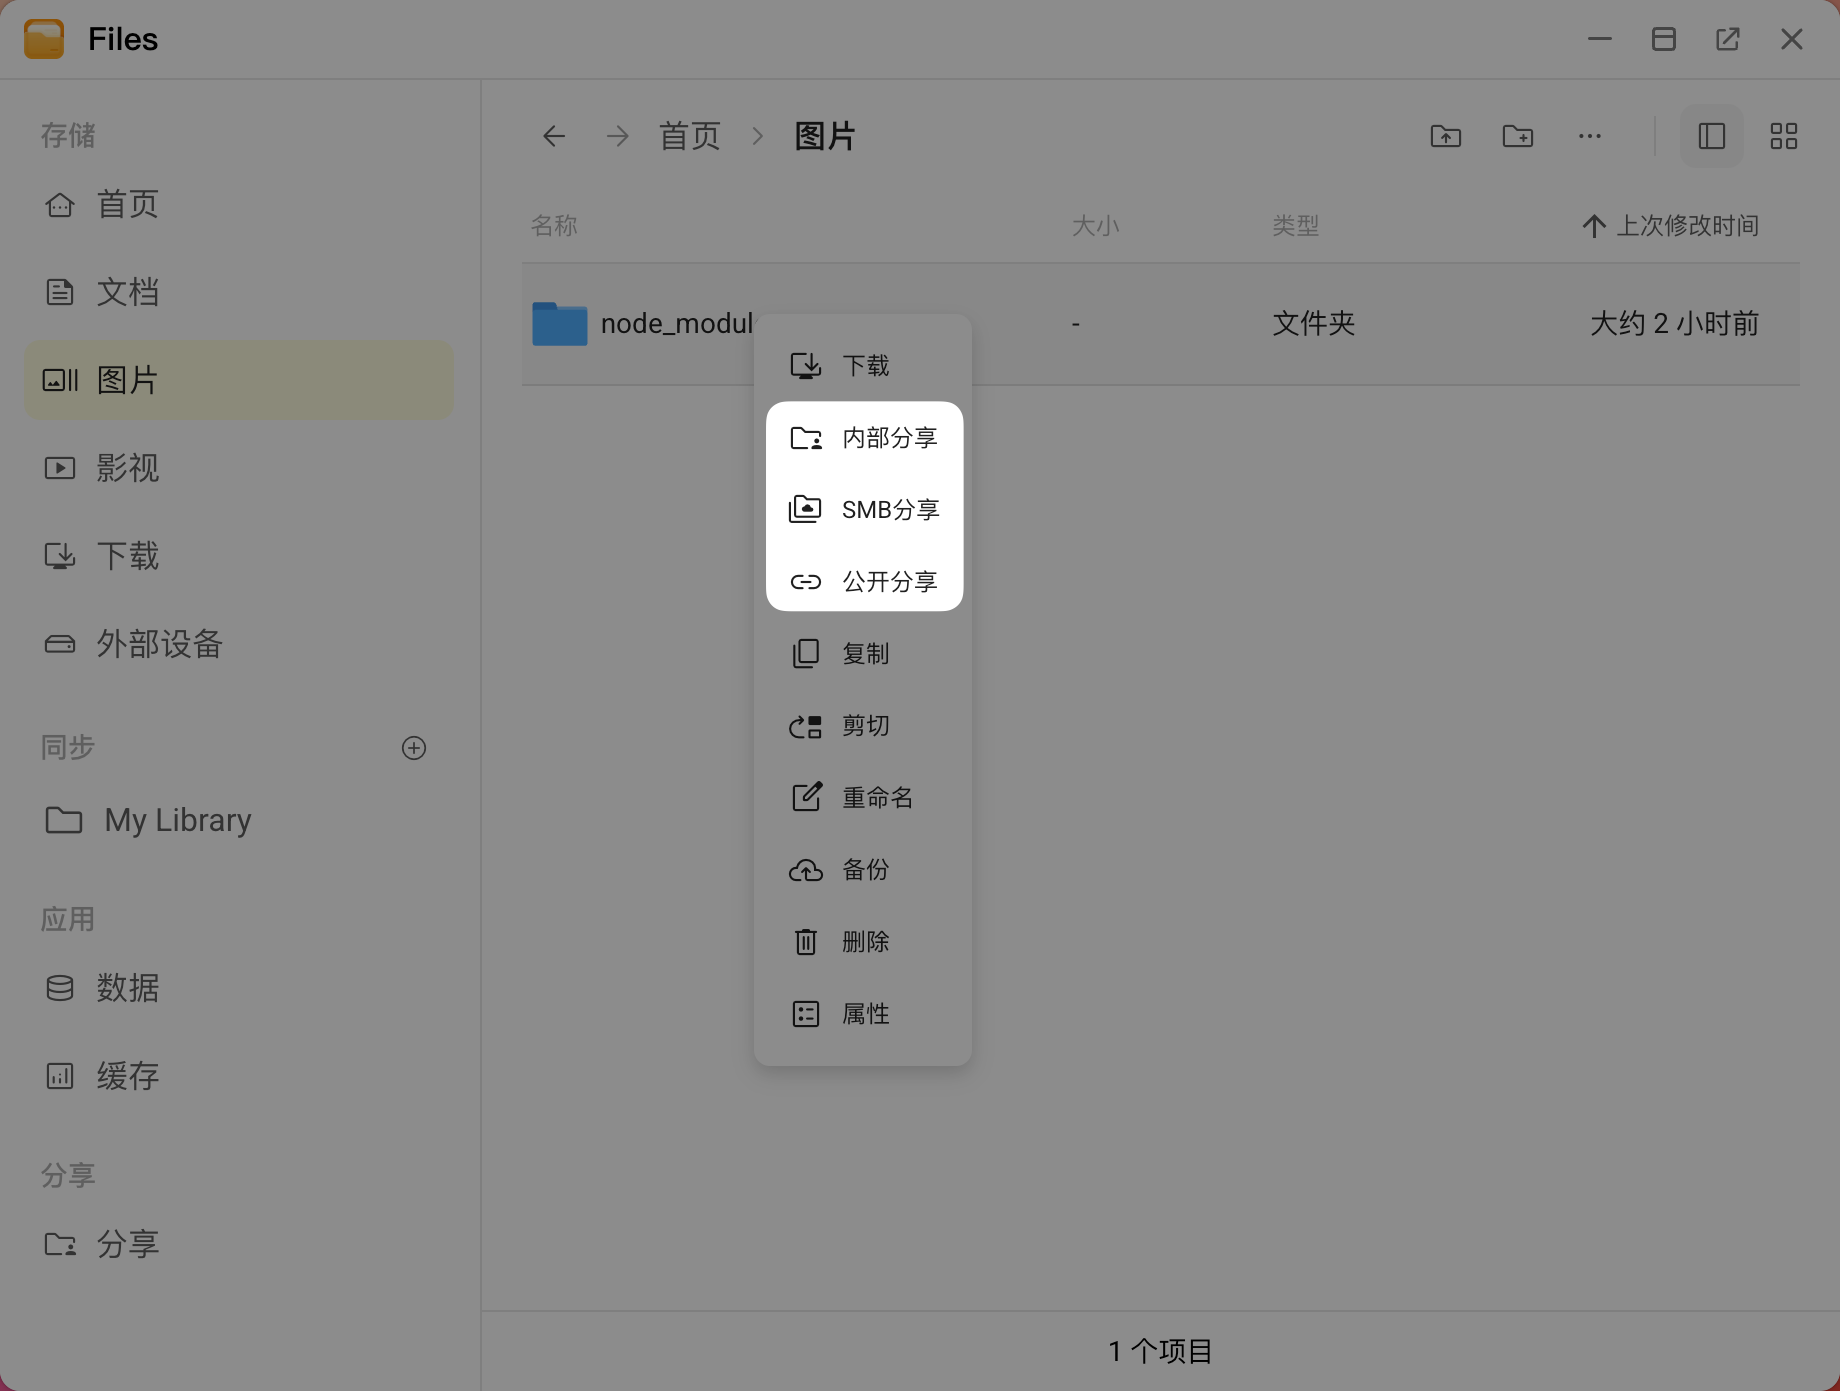Expand the 同步 section with plus button
Image resolution: width=1840 pixels, height=1391 pixels.
(413, 747)
